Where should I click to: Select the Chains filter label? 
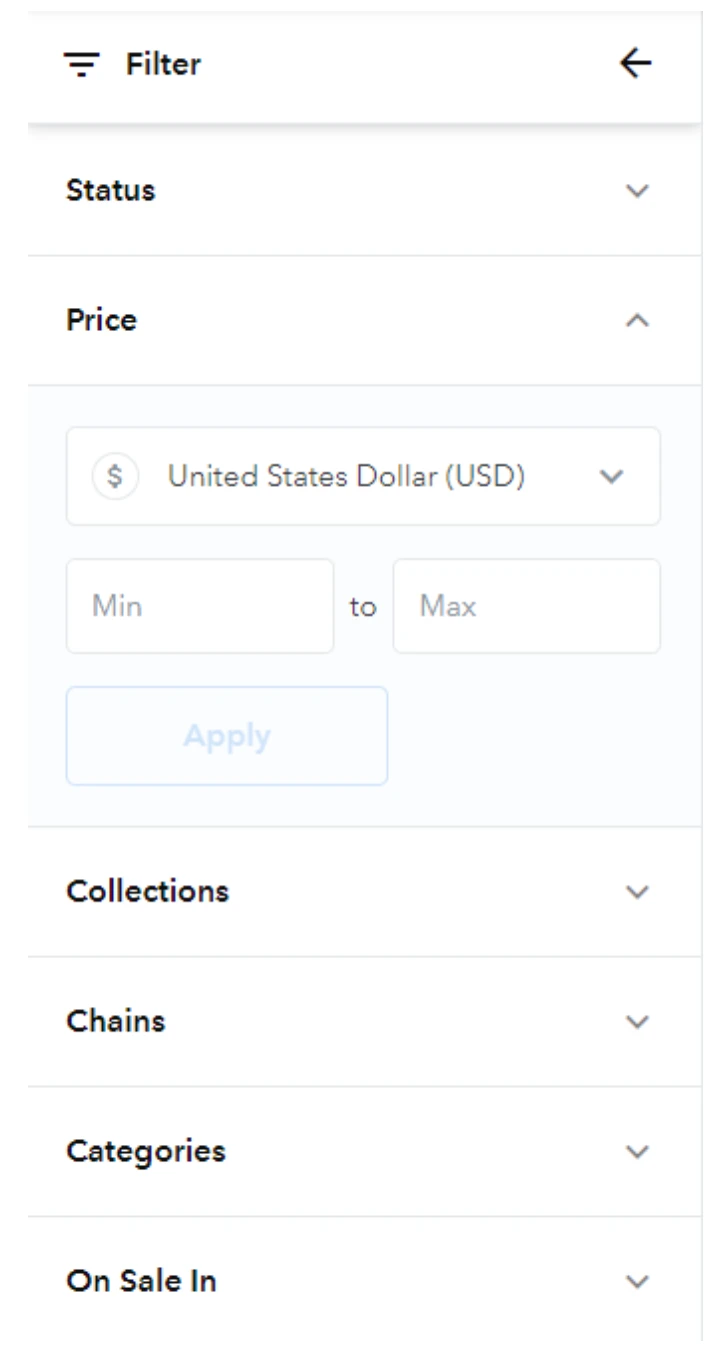click(x=115, y=1021)
